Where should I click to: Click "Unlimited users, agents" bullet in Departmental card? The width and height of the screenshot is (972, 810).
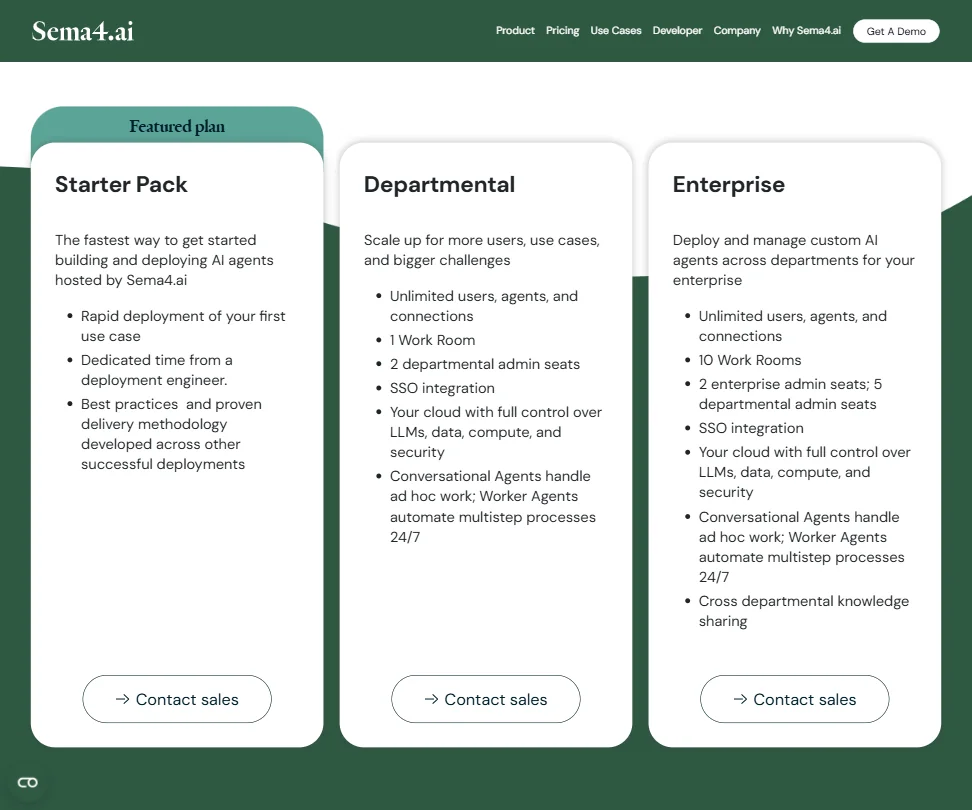[x=484, y=306]
